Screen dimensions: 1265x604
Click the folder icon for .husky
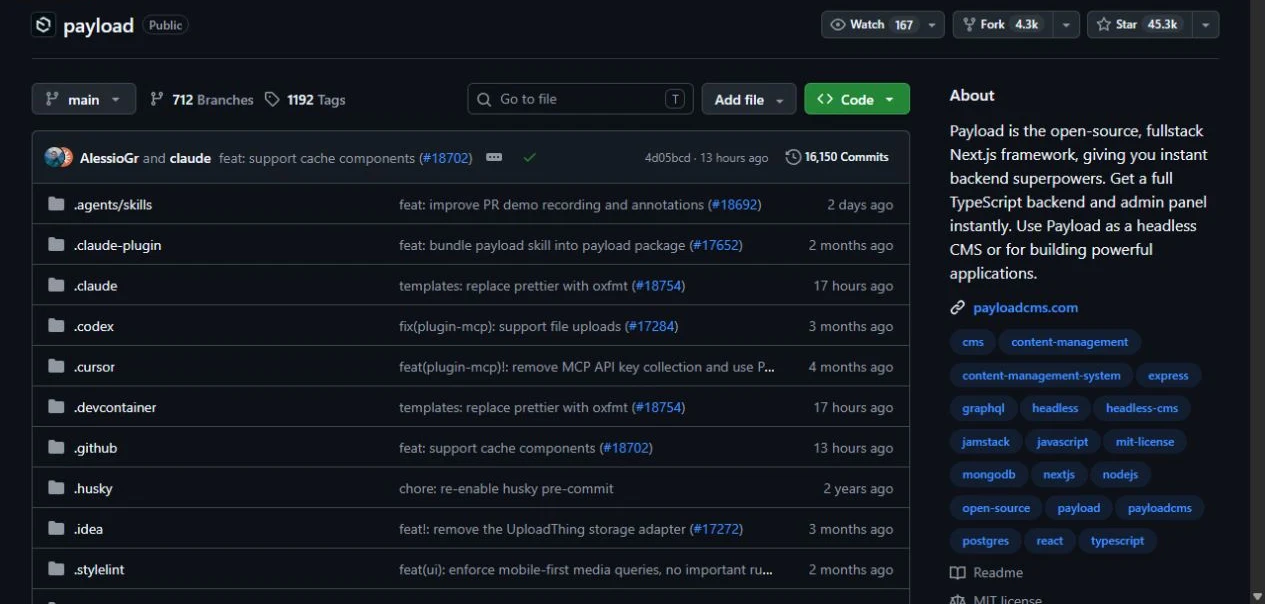pos(56,488)
